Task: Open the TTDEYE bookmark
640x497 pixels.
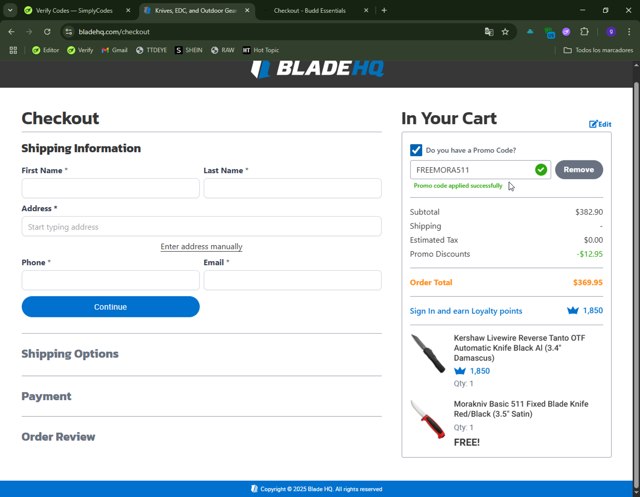Action: pos(151,50)
